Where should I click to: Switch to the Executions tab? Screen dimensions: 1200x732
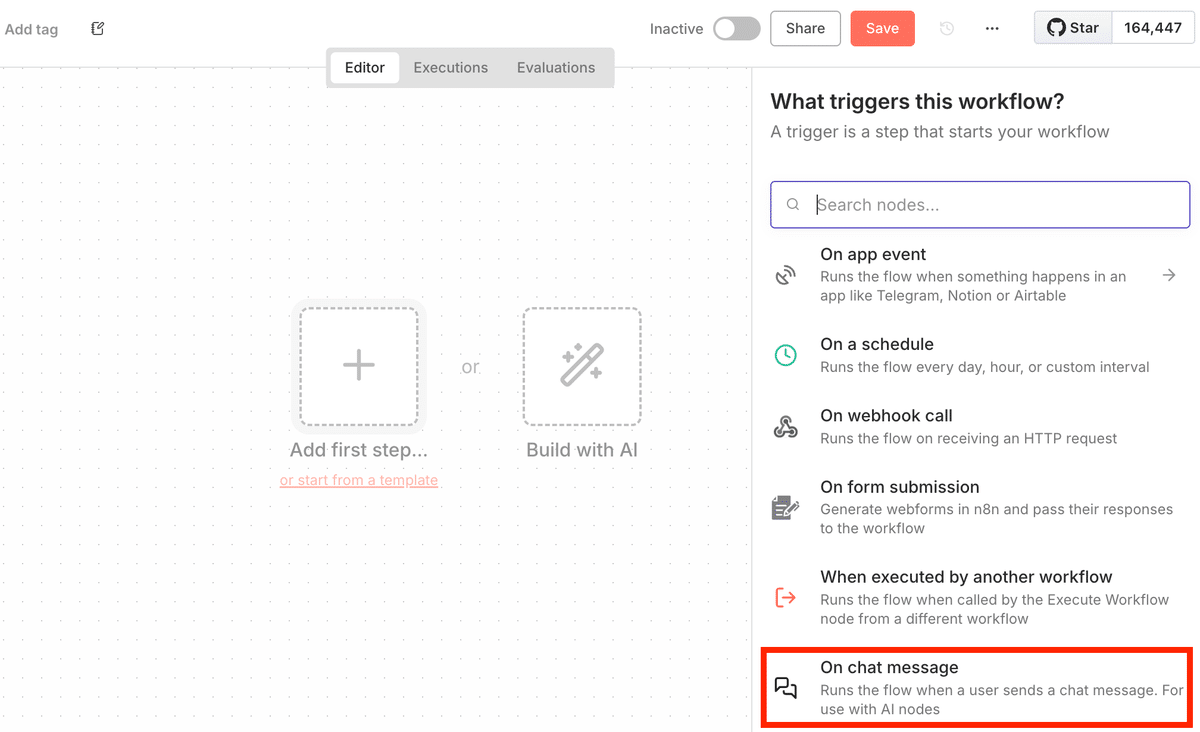tap(451, 68)
